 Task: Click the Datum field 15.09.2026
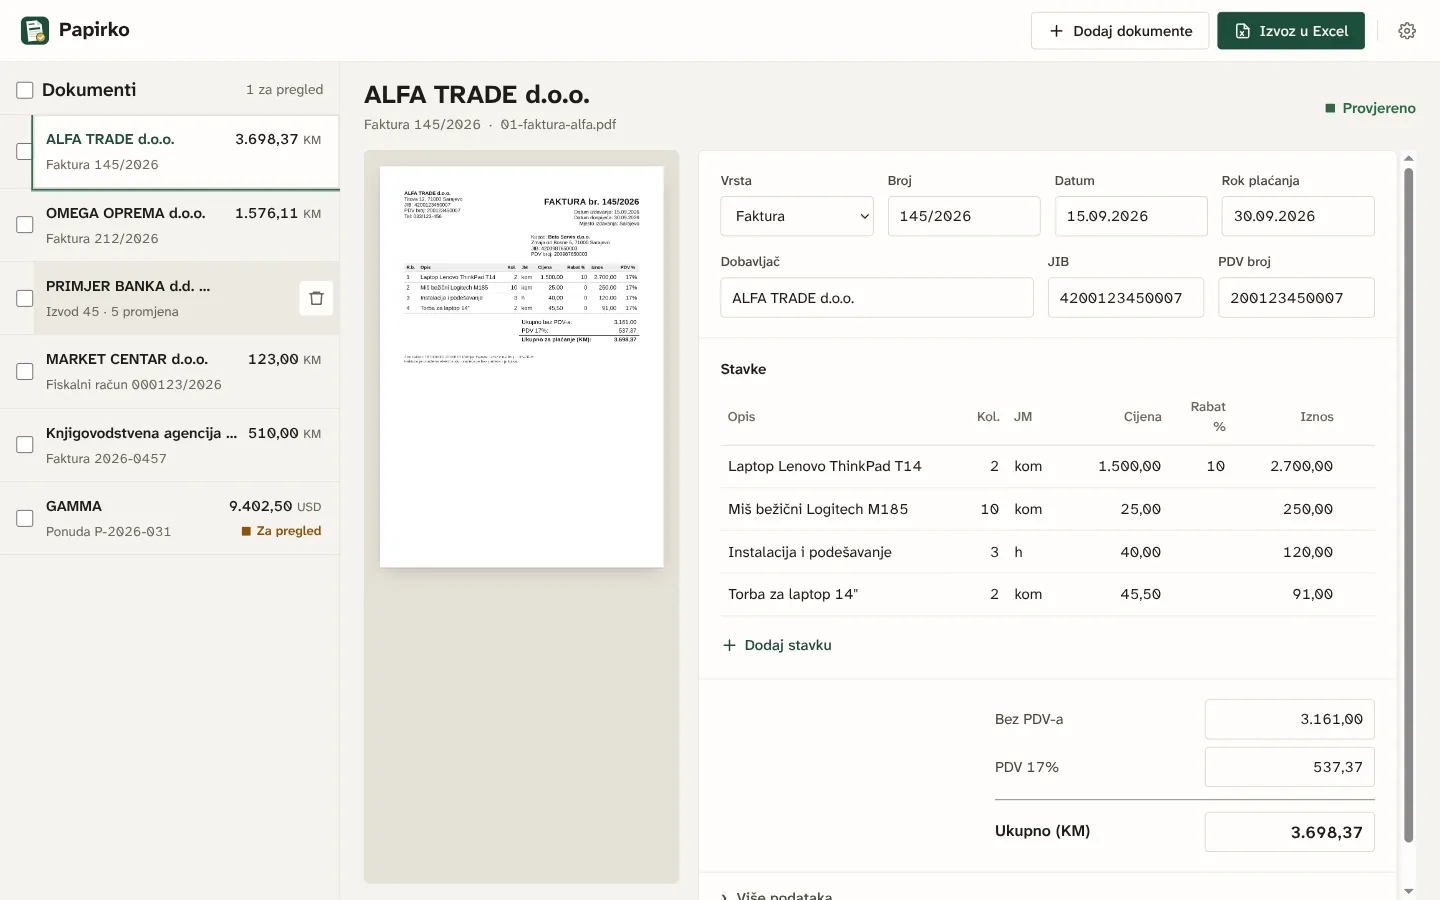click(1131, 216)
